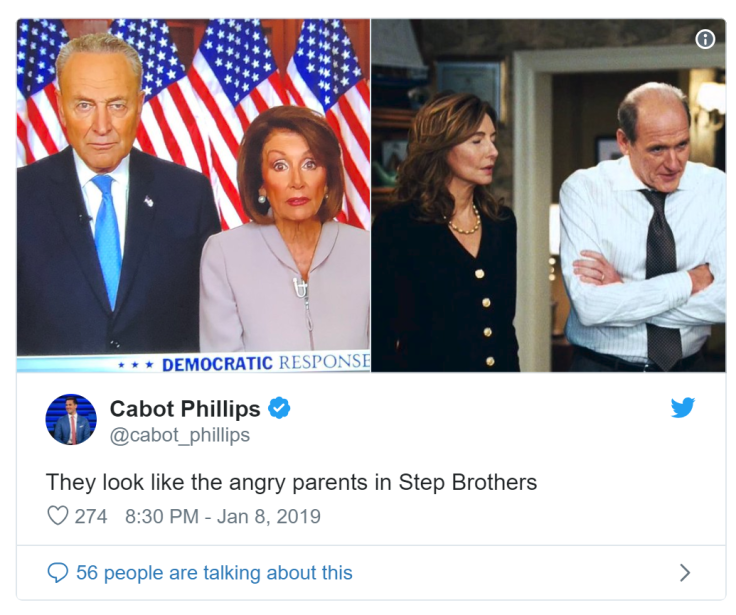Open the 8:30 PM tweet time link

[x=162, y=516]
